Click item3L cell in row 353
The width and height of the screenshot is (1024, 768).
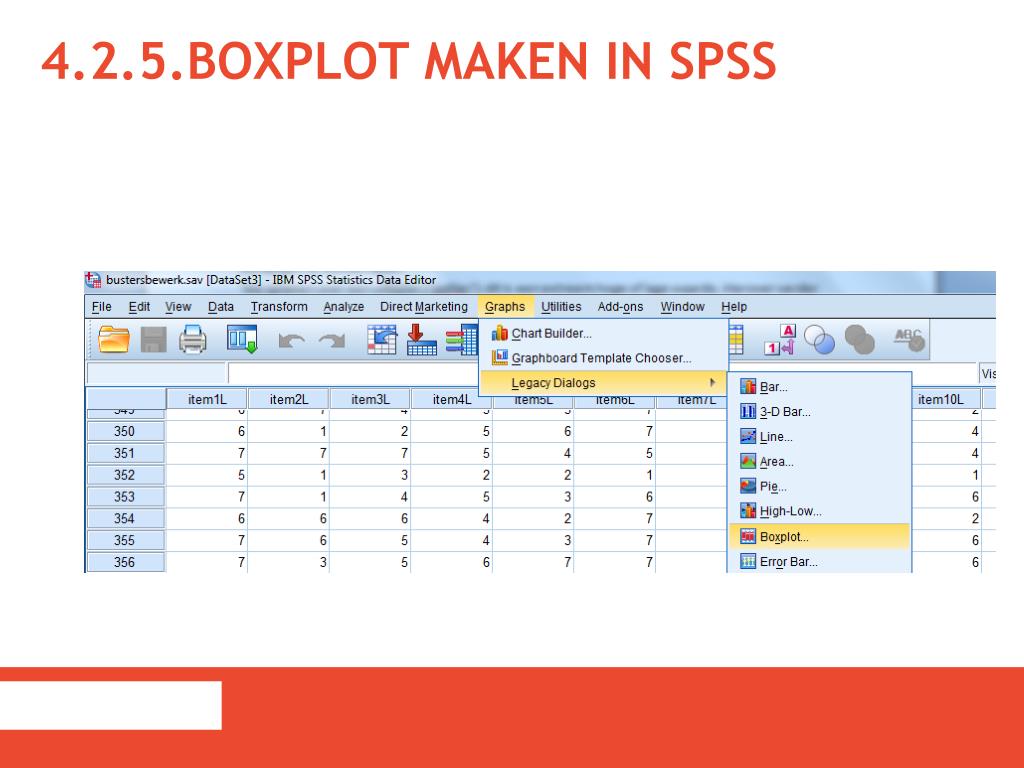click(x=370, y=497)
